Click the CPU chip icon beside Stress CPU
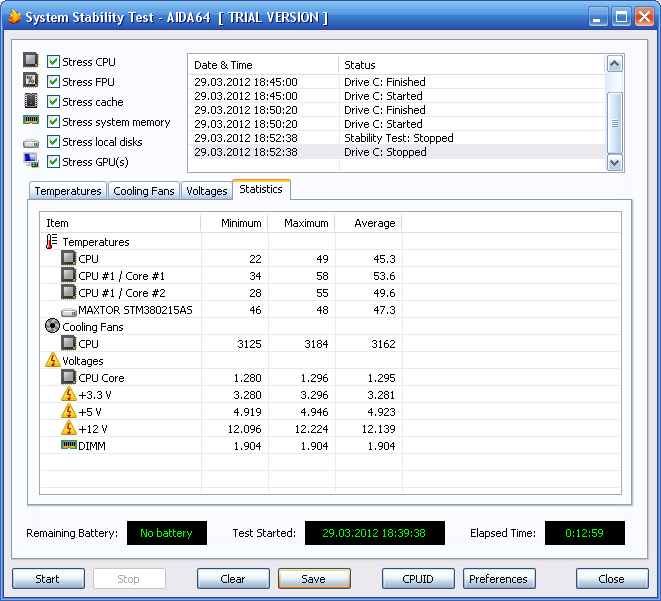This screenshot has height=601, width=661. pyautogui.click(x=30, y=60)
